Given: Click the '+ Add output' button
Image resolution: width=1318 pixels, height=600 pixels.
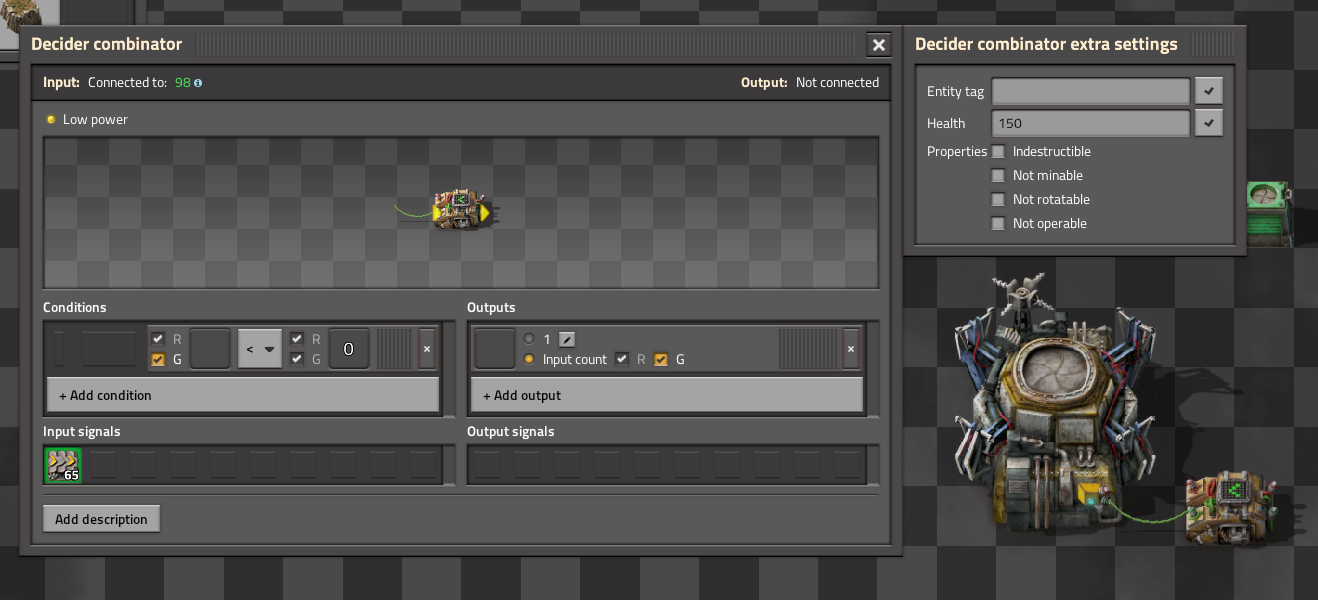Looking at the screenshot, I should click(x=667, y=395).
